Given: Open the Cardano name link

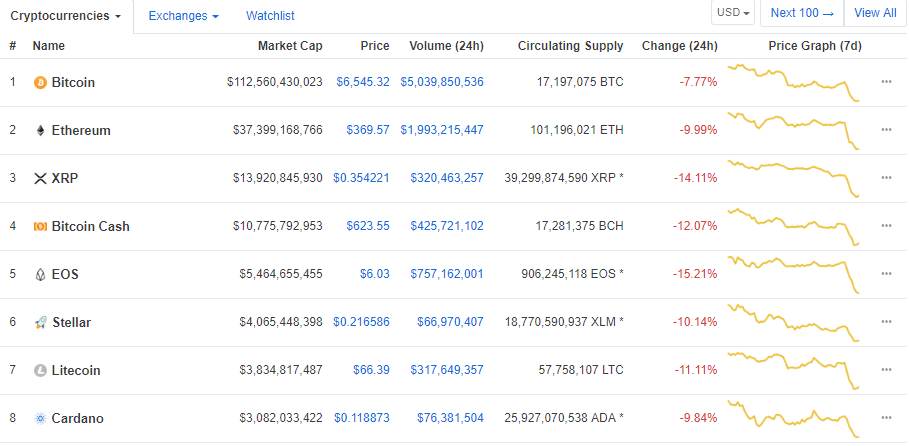Looking at the screenshot, I should click(78, 419).
